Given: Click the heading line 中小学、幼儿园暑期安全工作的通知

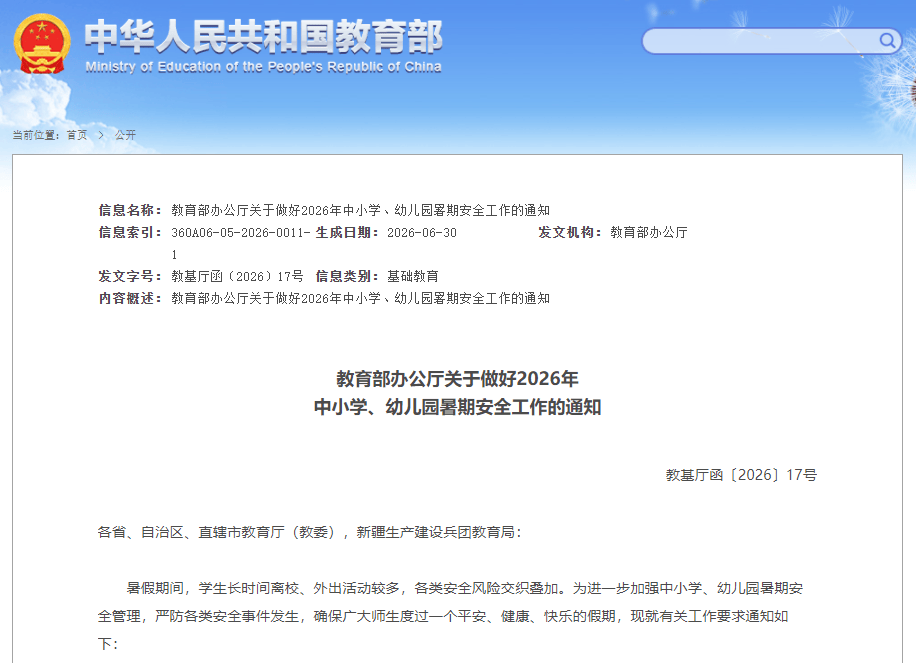Looking at the screenshot, I should [x=457, y=407].
